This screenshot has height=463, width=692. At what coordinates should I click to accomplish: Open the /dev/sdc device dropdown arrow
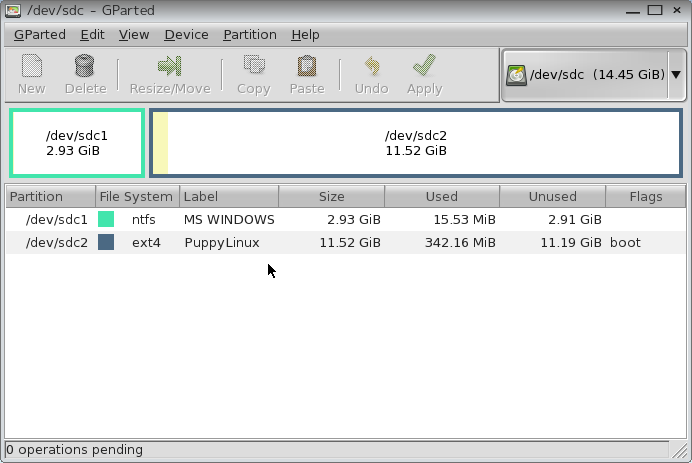[676, 75]
